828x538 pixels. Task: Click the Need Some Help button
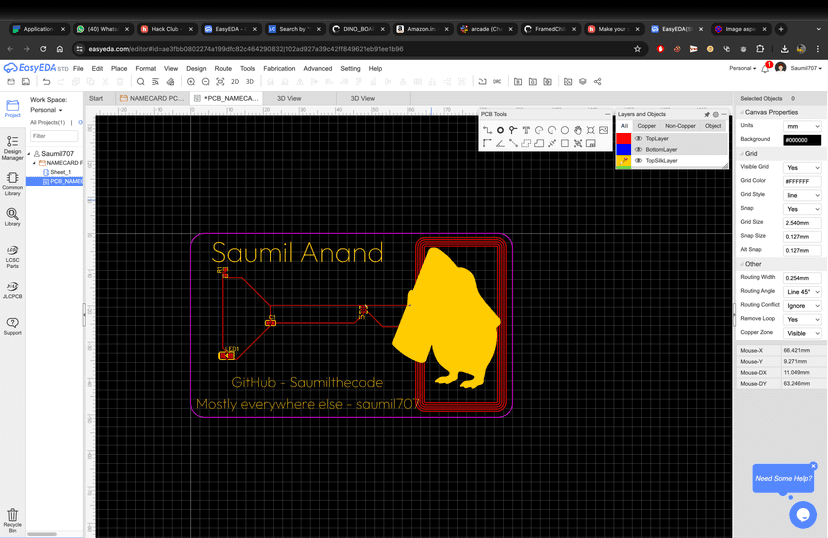point(782,478)
